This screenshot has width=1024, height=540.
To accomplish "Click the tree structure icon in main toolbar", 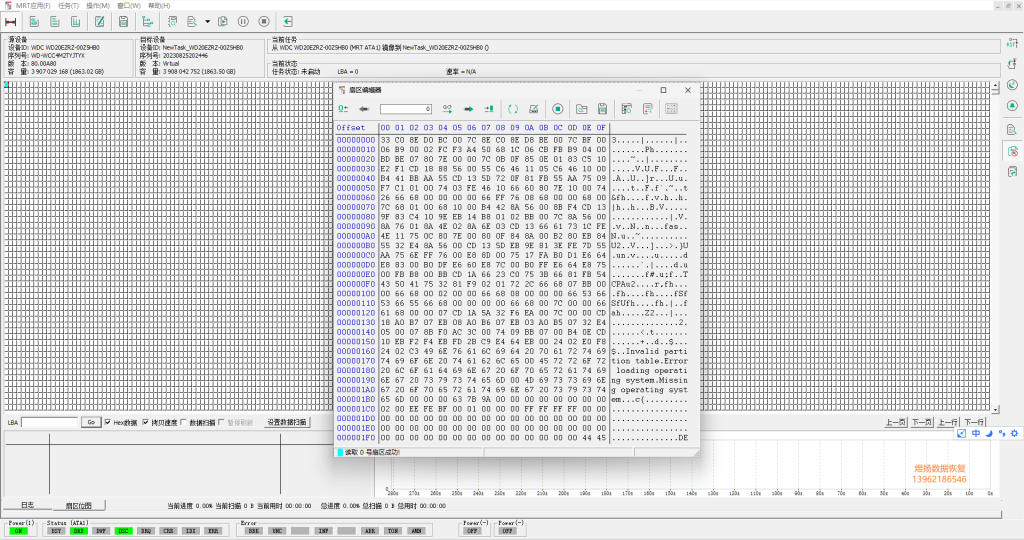I will click(148, 22).
